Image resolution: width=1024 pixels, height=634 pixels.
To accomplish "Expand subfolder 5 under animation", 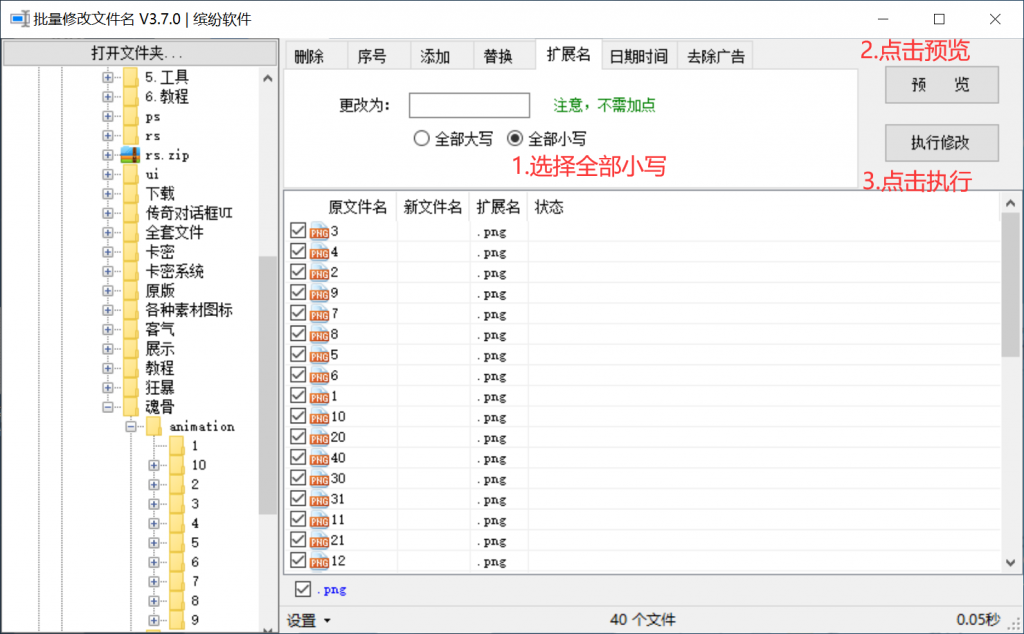I will [x=153, y=543].
